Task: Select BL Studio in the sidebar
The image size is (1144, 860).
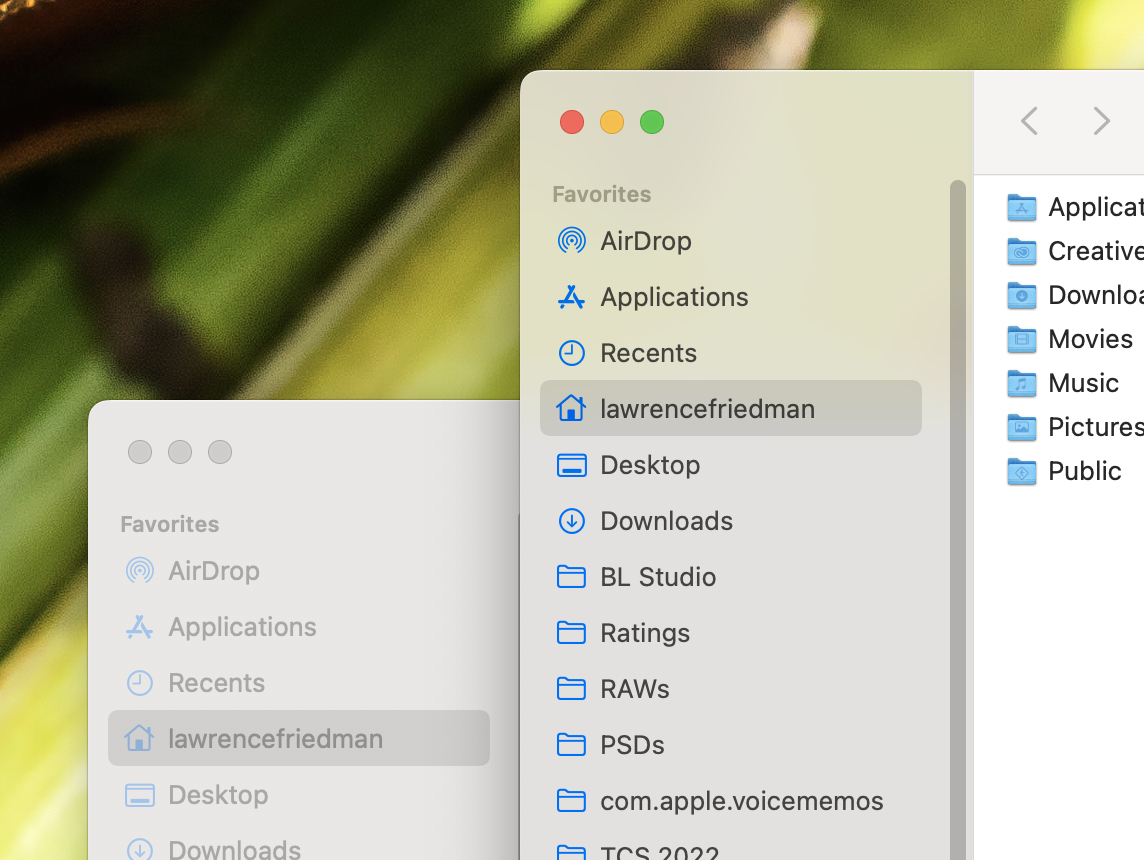Action: coord(658,577)
